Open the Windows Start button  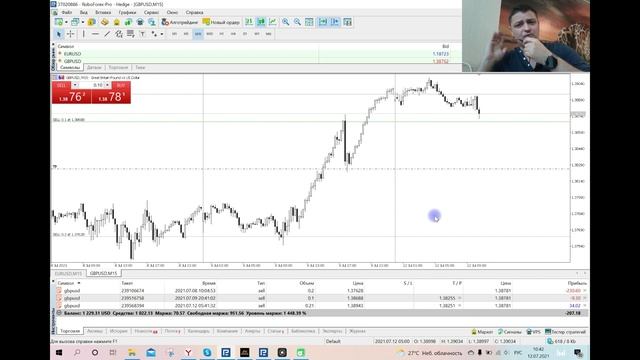click(x=59, y=352)
